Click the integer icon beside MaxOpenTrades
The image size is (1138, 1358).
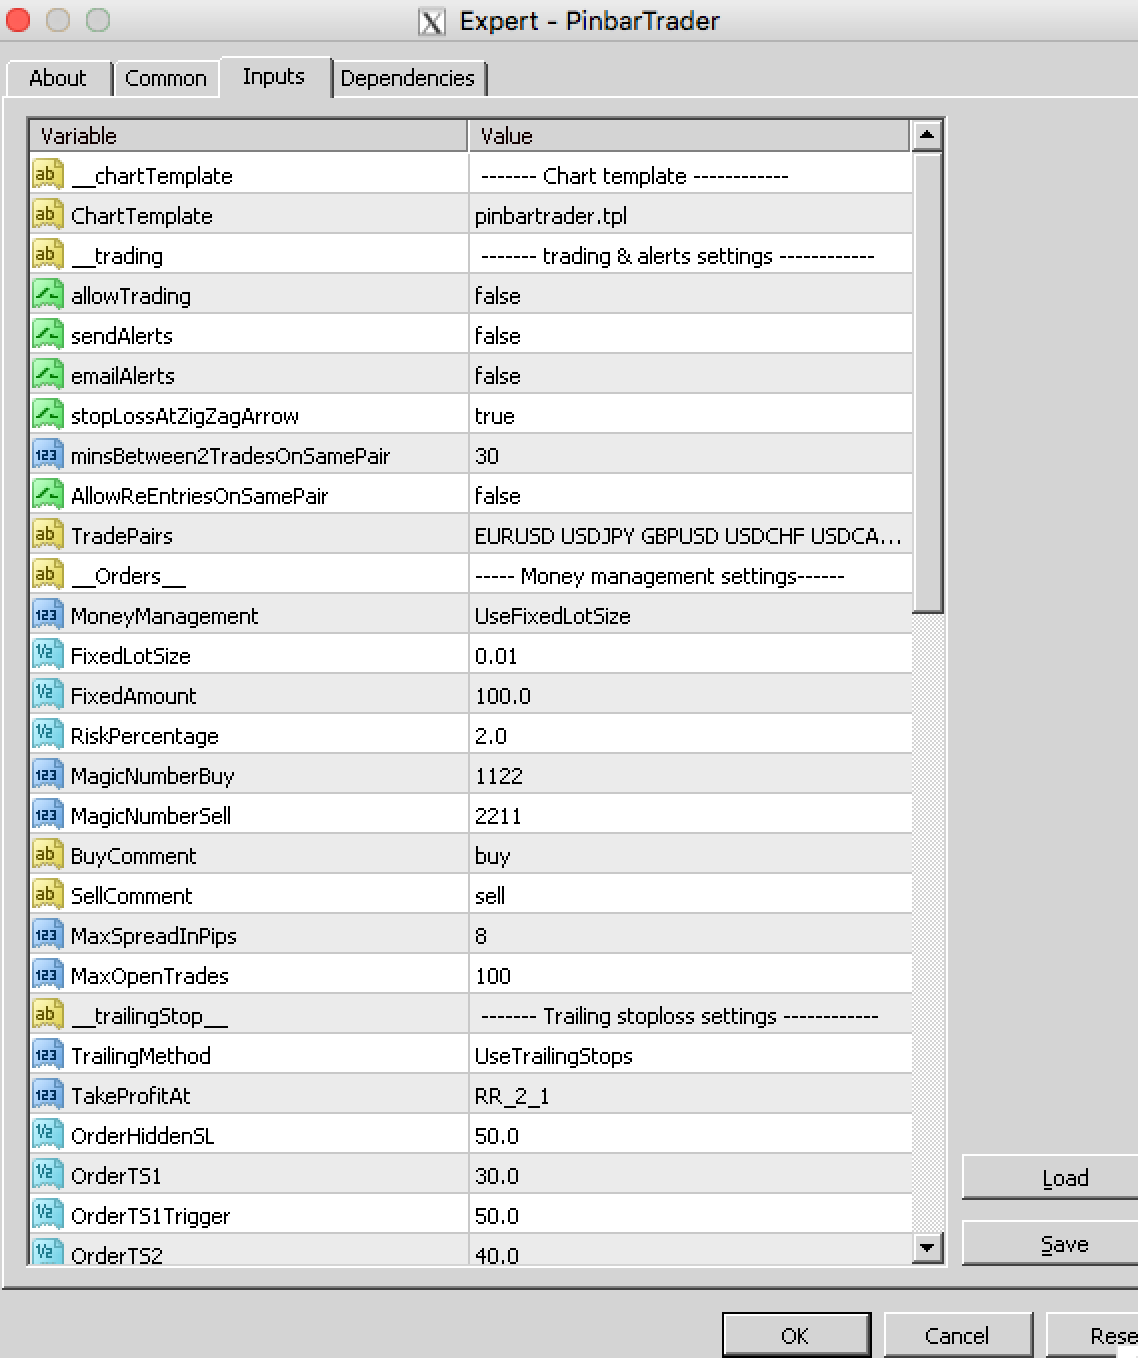click(x=48, y=975)
